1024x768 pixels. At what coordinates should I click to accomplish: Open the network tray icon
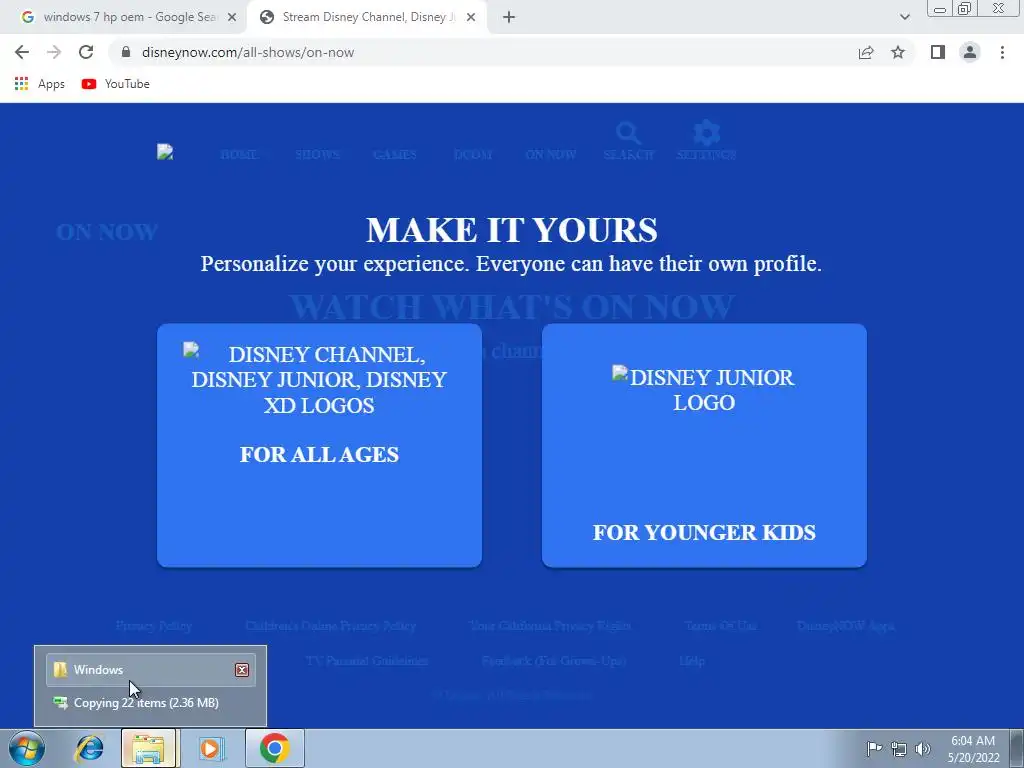pyautogui.click(x=899, y=748)
